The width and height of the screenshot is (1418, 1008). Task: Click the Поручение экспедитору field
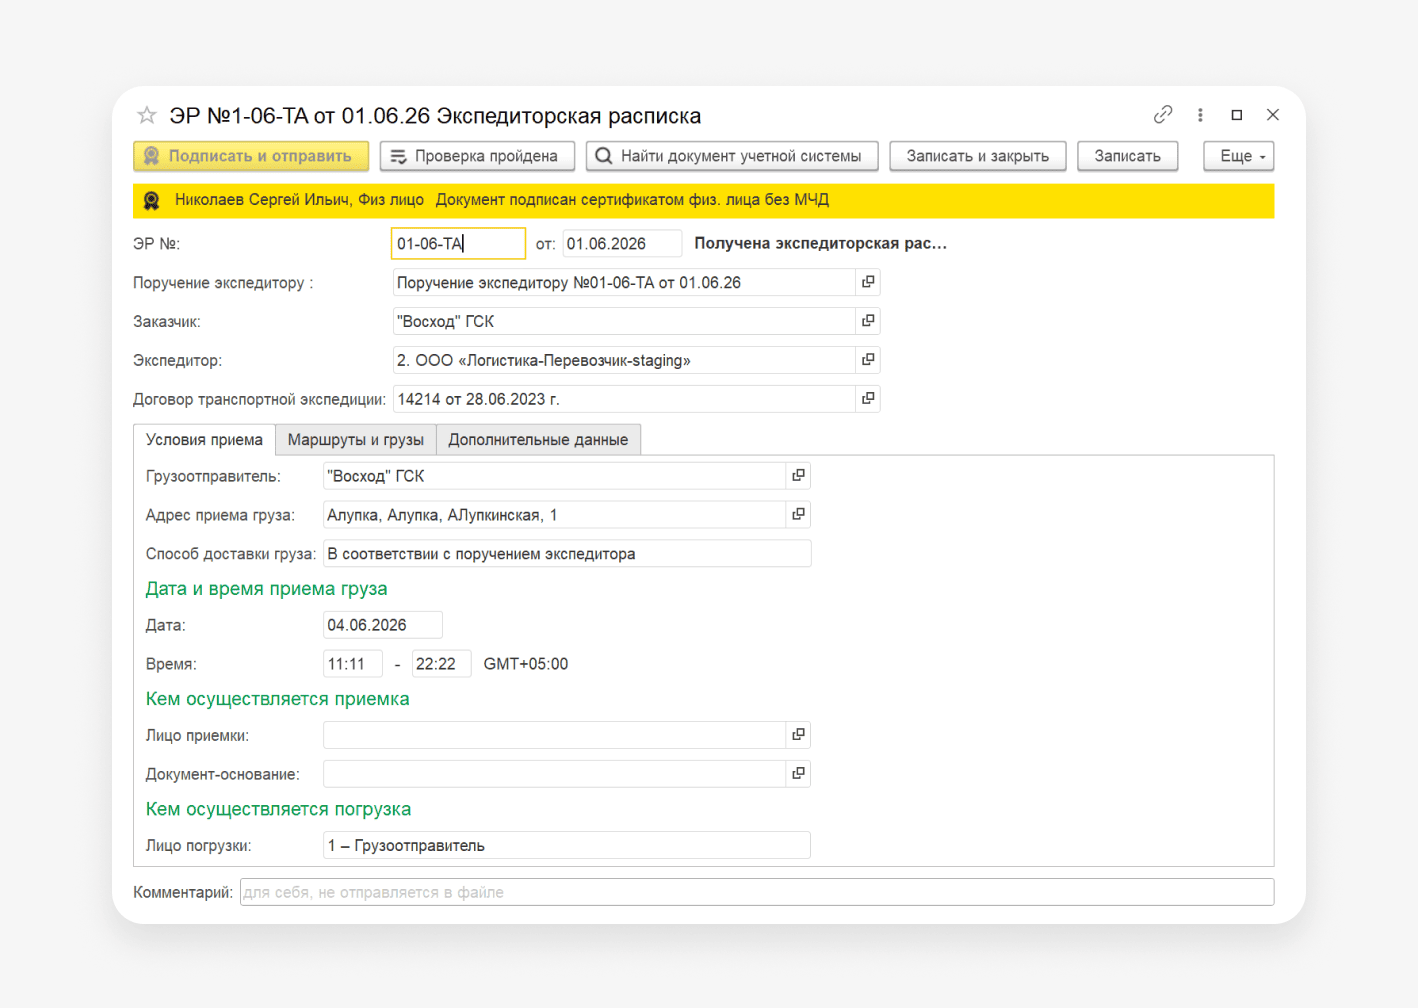coord(624,283)
